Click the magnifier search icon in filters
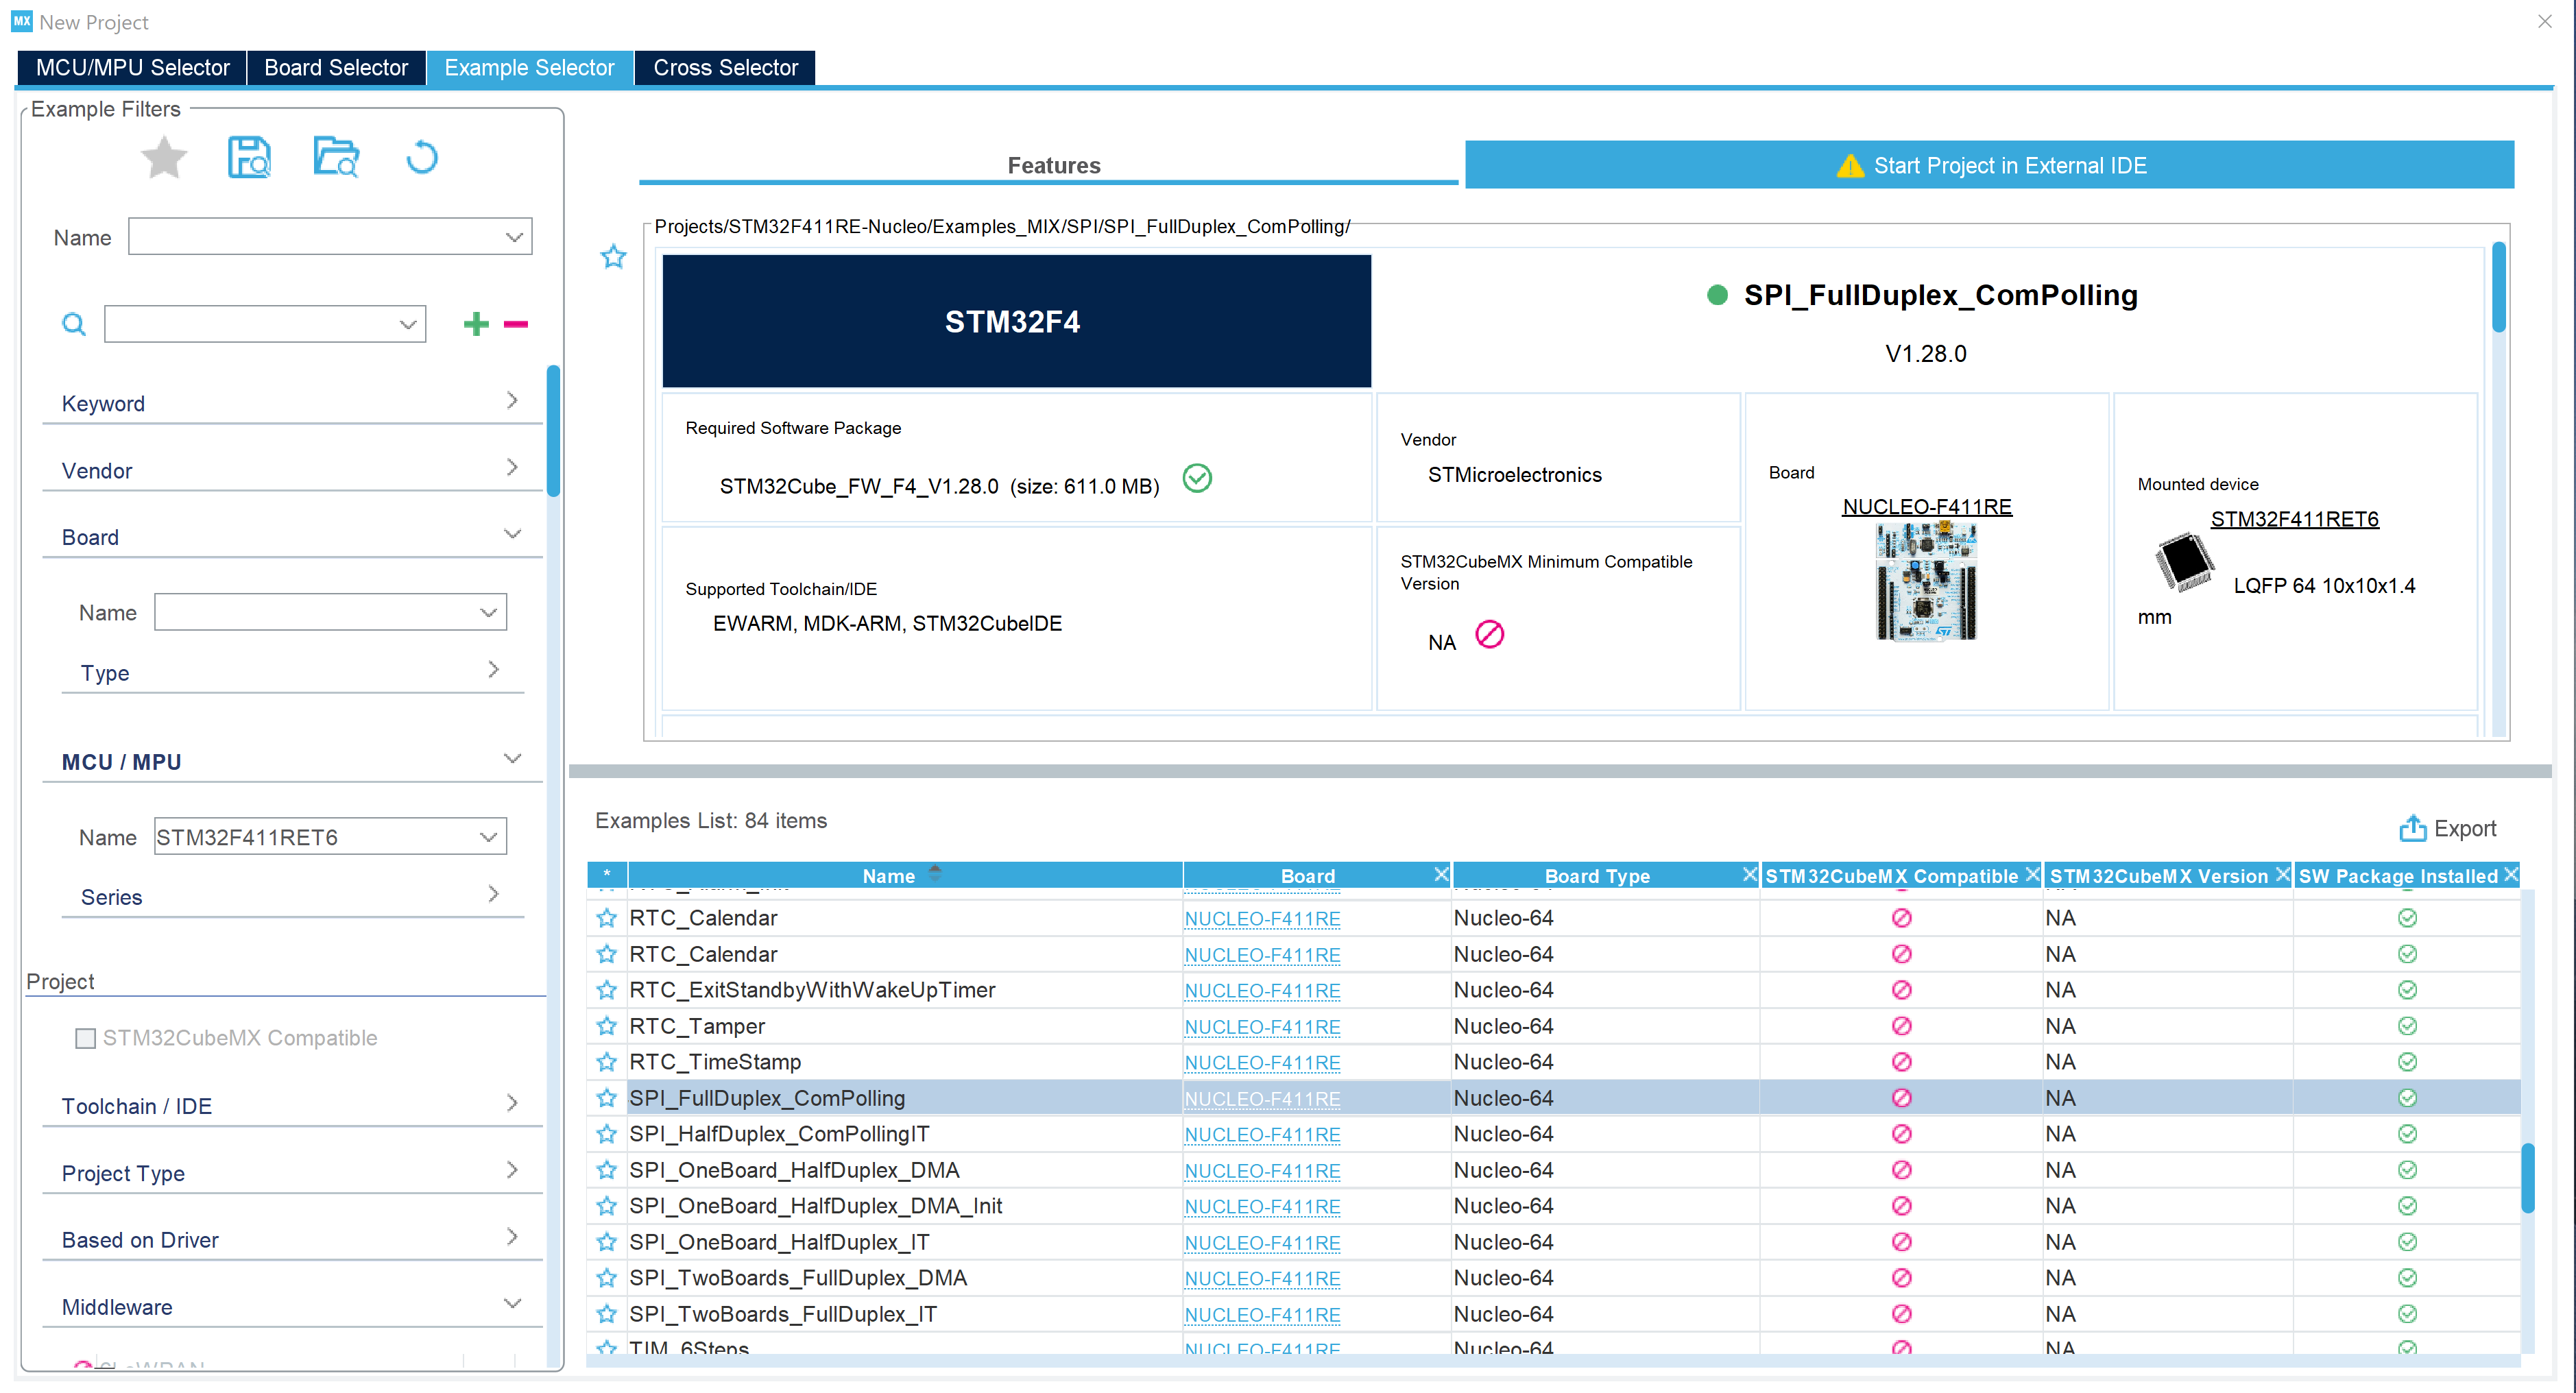 pyautogui.click(x=74, y=323)
